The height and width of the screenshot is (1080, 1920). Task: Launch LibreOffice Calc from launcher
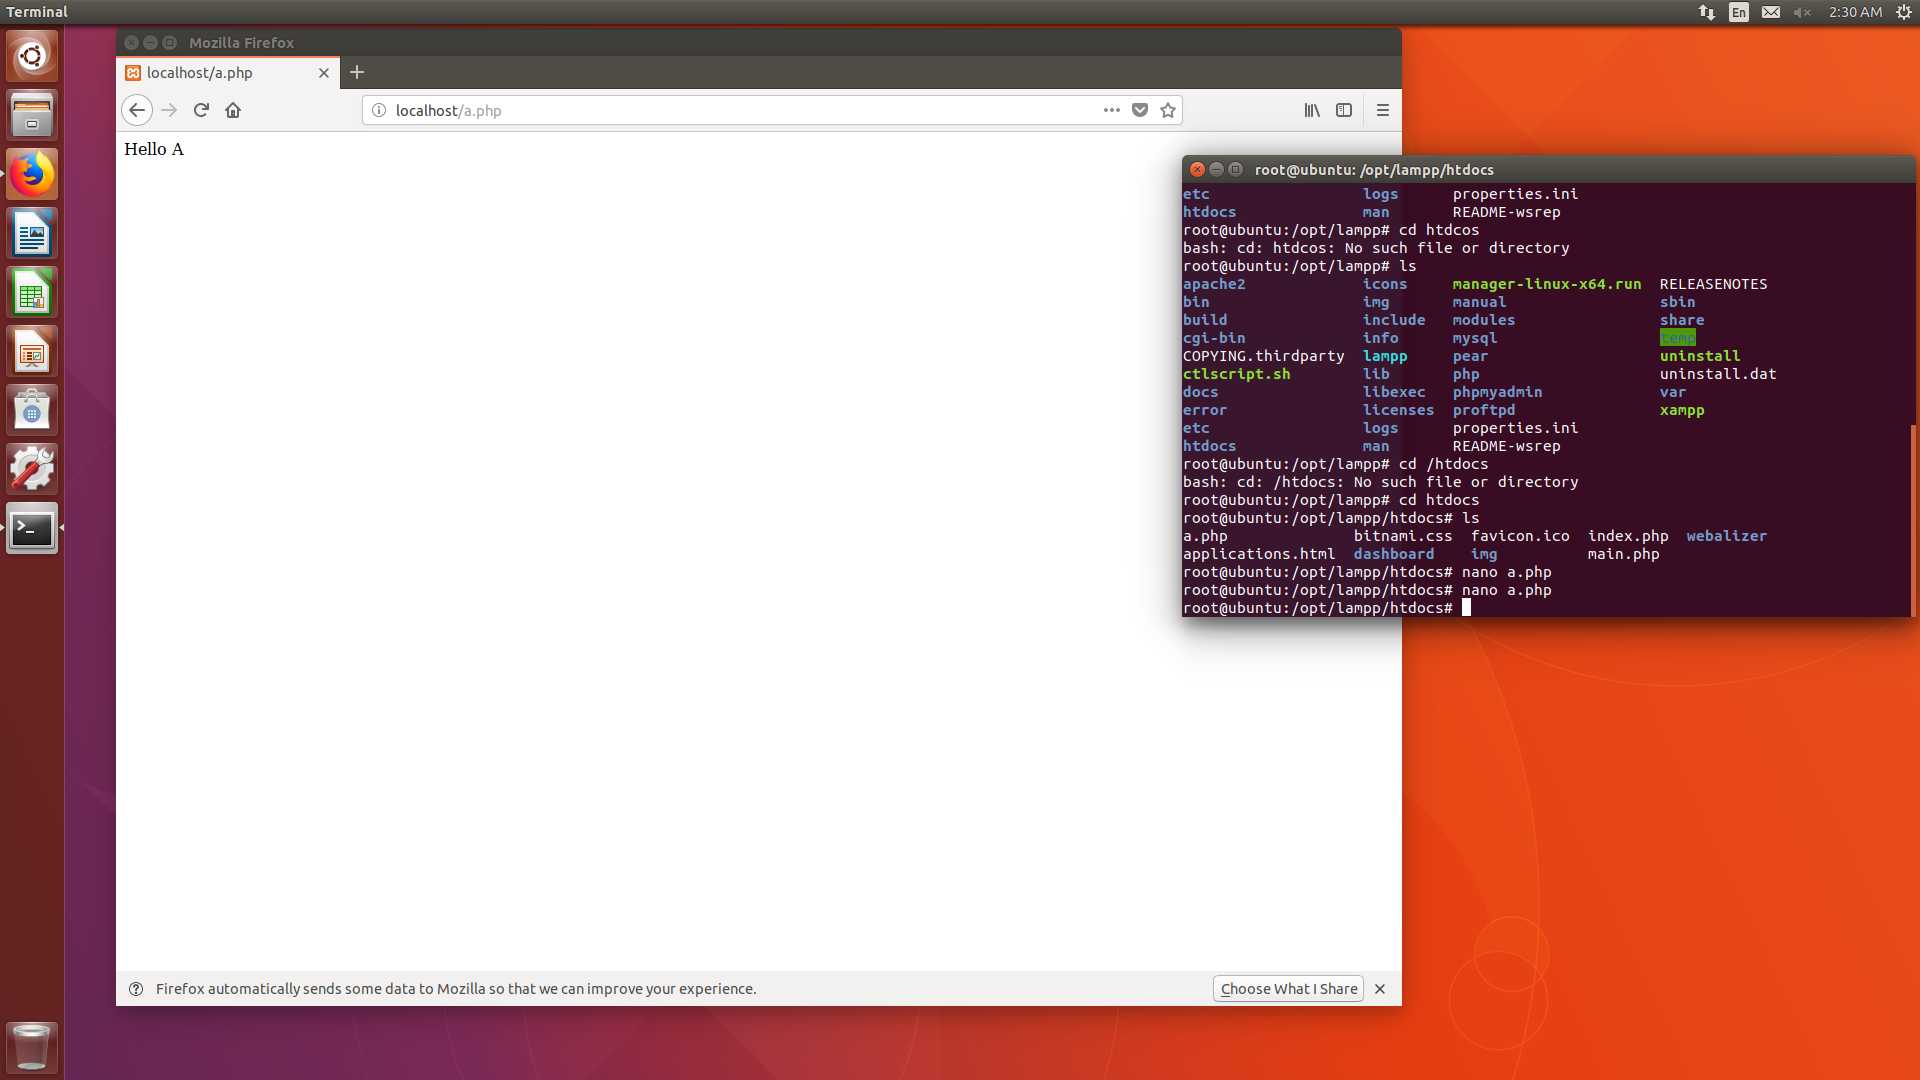tap(32, 292)
